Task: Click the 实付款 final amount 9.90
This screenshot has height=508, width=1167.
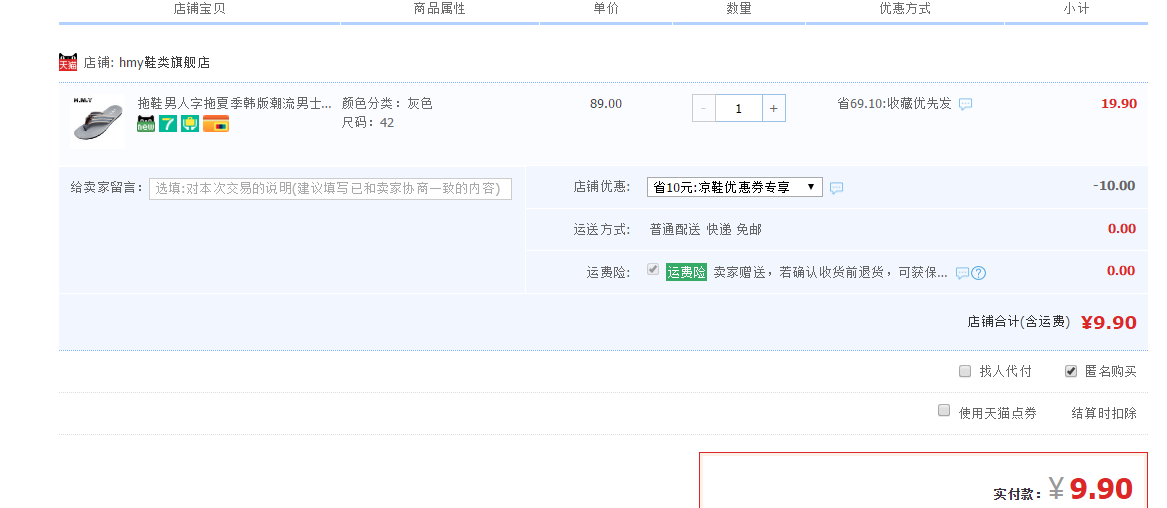Action: point(1101,489)
